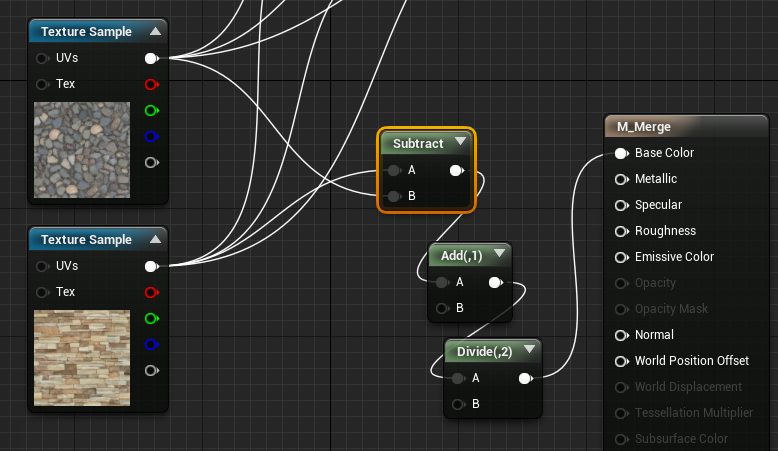Click the green output pin of the brick Texture Sample
This screenshot has width=778, height=451.
pos(151,318)
